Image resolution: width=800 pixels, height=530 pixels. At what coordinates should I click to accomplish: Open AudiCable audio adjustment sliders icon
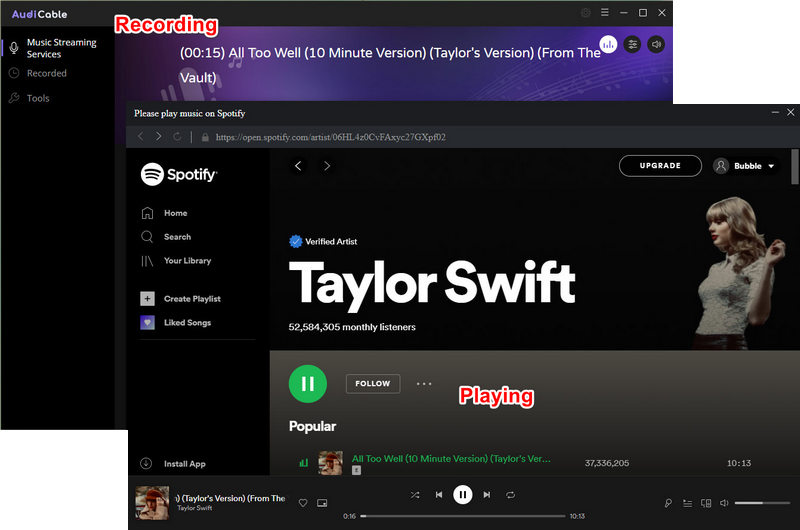point(633,44)
